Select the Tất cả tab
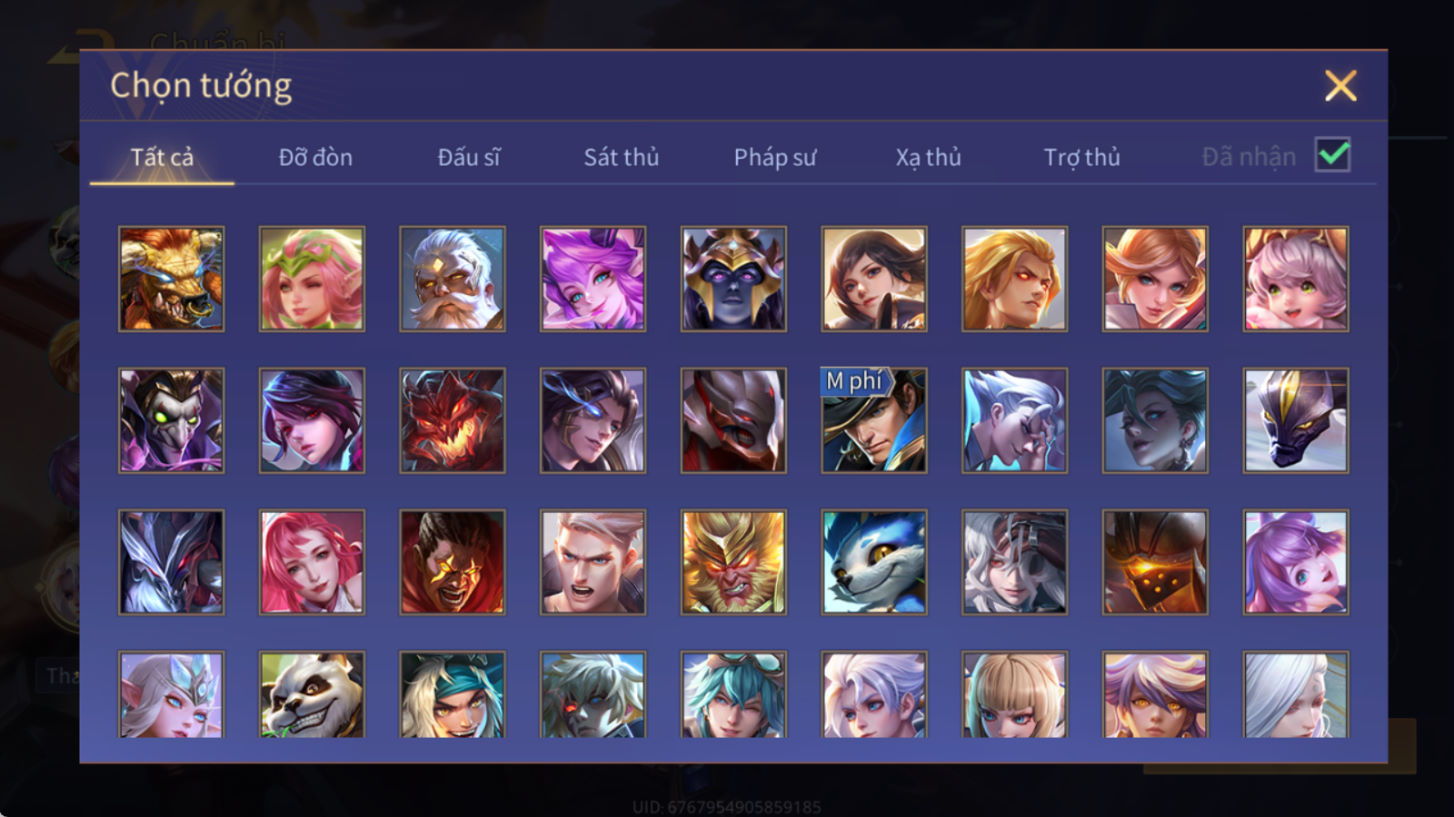The image size is (1454, 817). (x=162, y=157)
